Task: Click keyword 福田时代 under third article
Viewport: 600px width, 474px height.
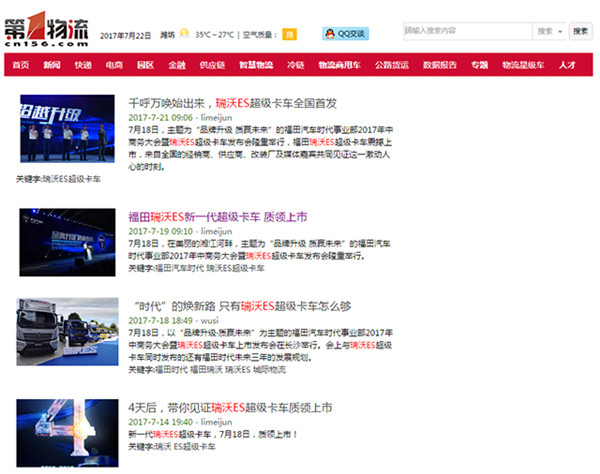Action: click(171, 370)
